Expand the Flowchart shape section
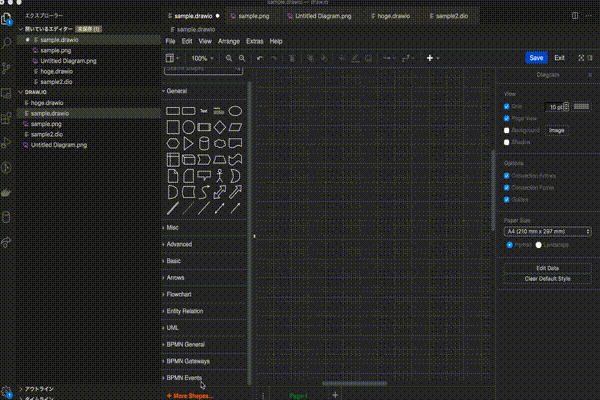The width and height of the screenshot is (600, 400). click(179, 294)
